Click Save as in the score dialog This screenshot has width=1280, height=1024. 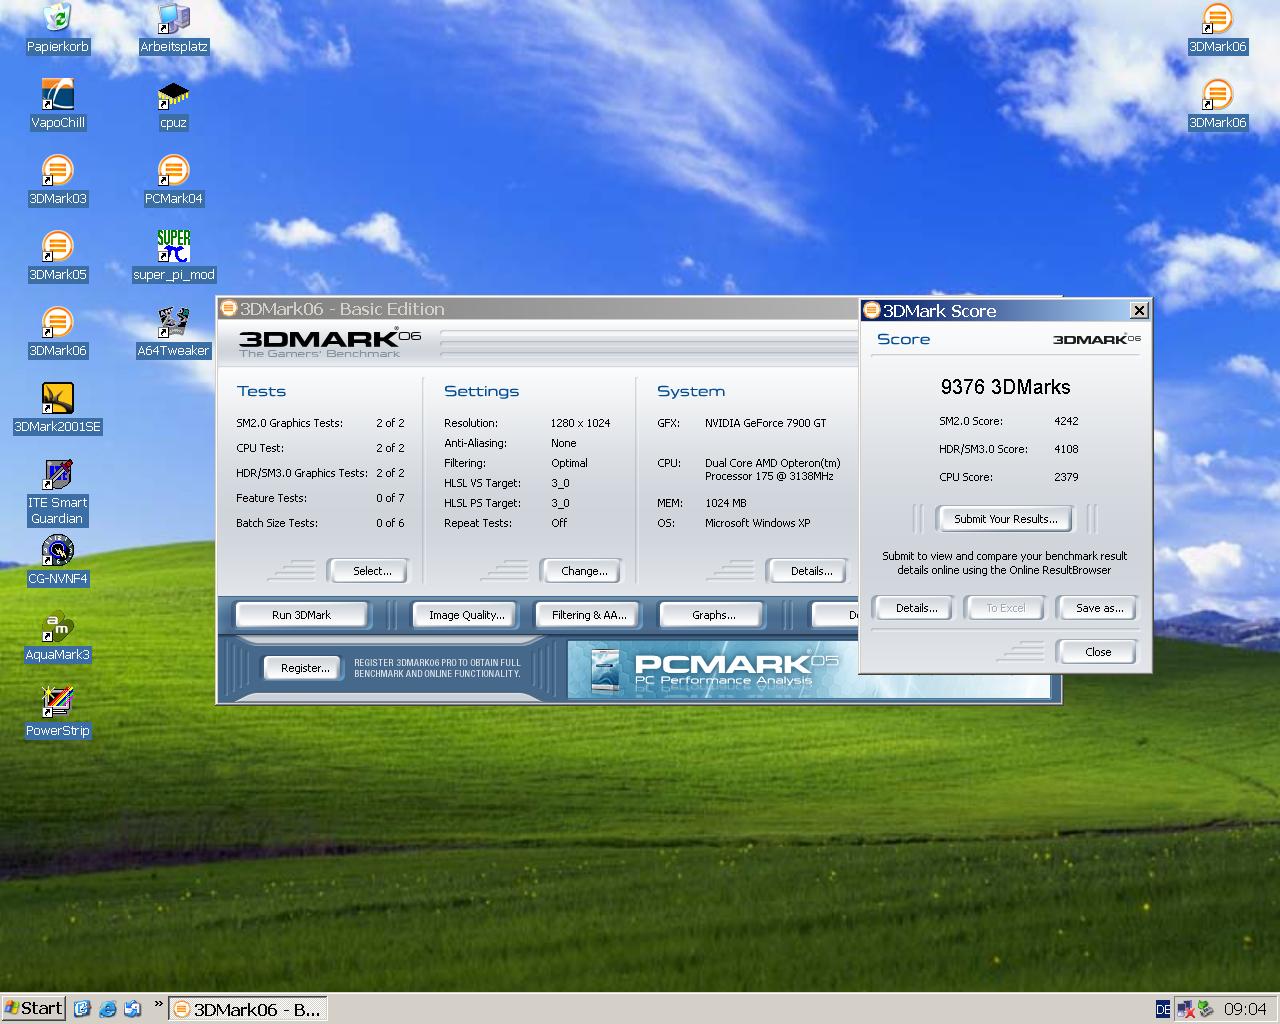pos(1098,608)
